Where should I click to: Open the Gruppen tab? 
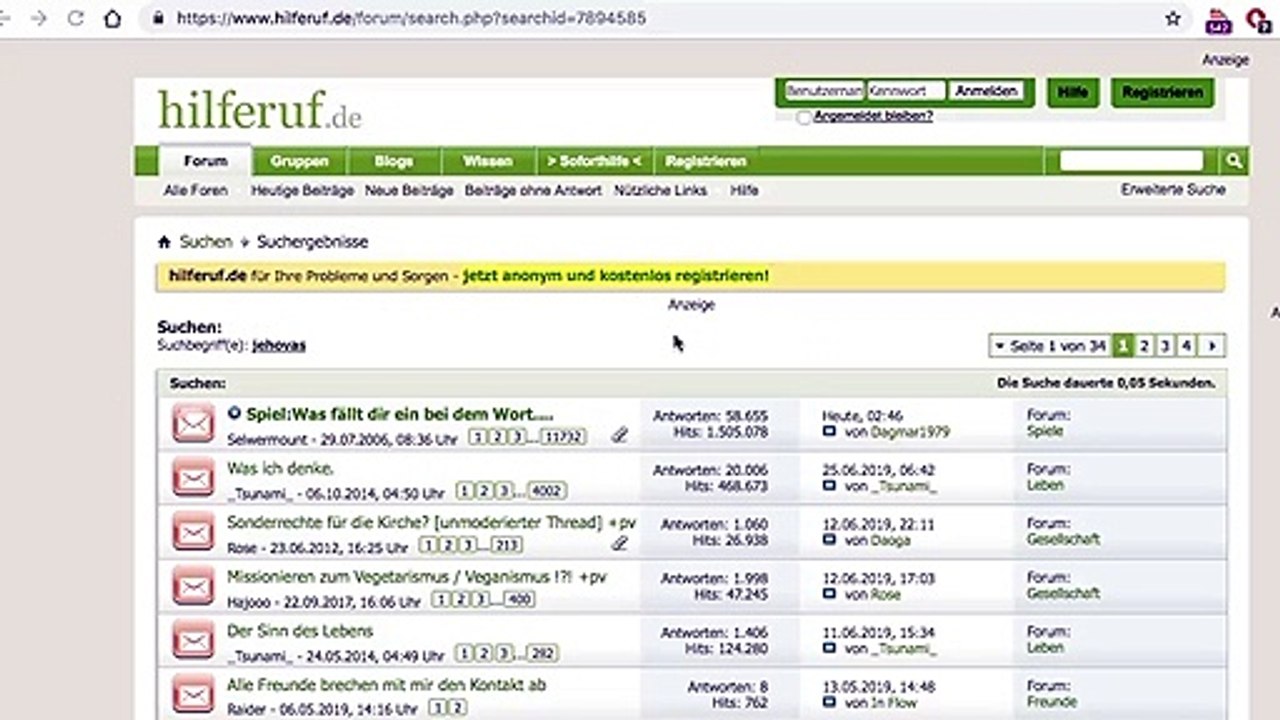(x=299, y=161)
